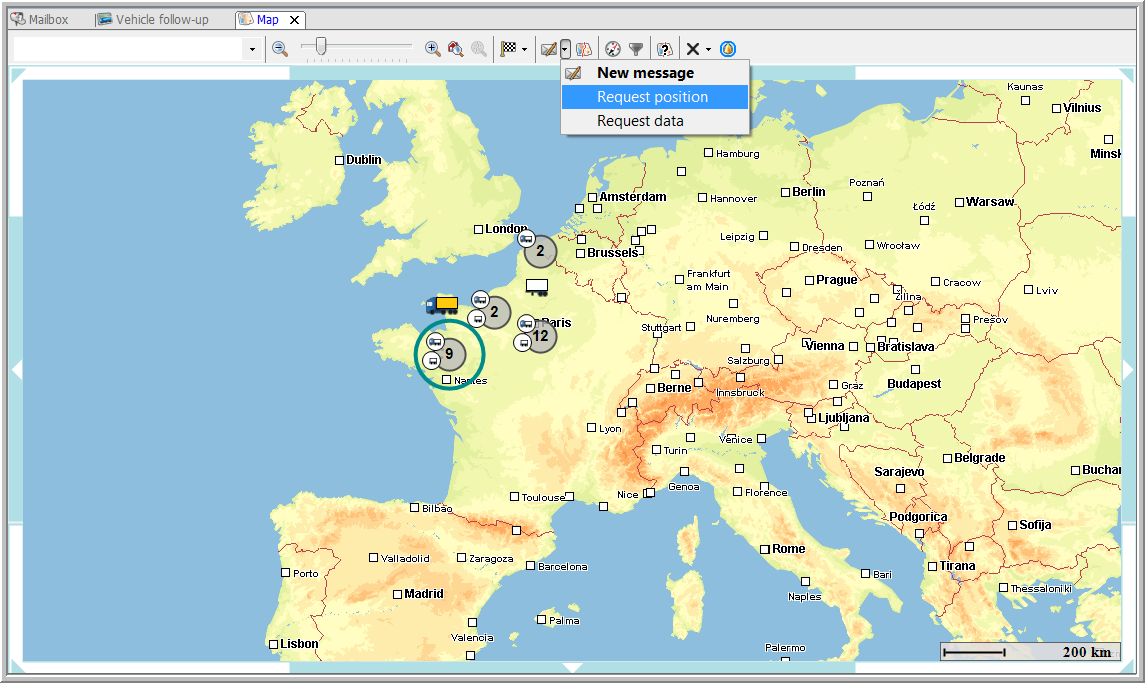Viewport: 1145px width, 683px height.
Task: Select Request position from the menu
Action: click(x=652, y=97)
